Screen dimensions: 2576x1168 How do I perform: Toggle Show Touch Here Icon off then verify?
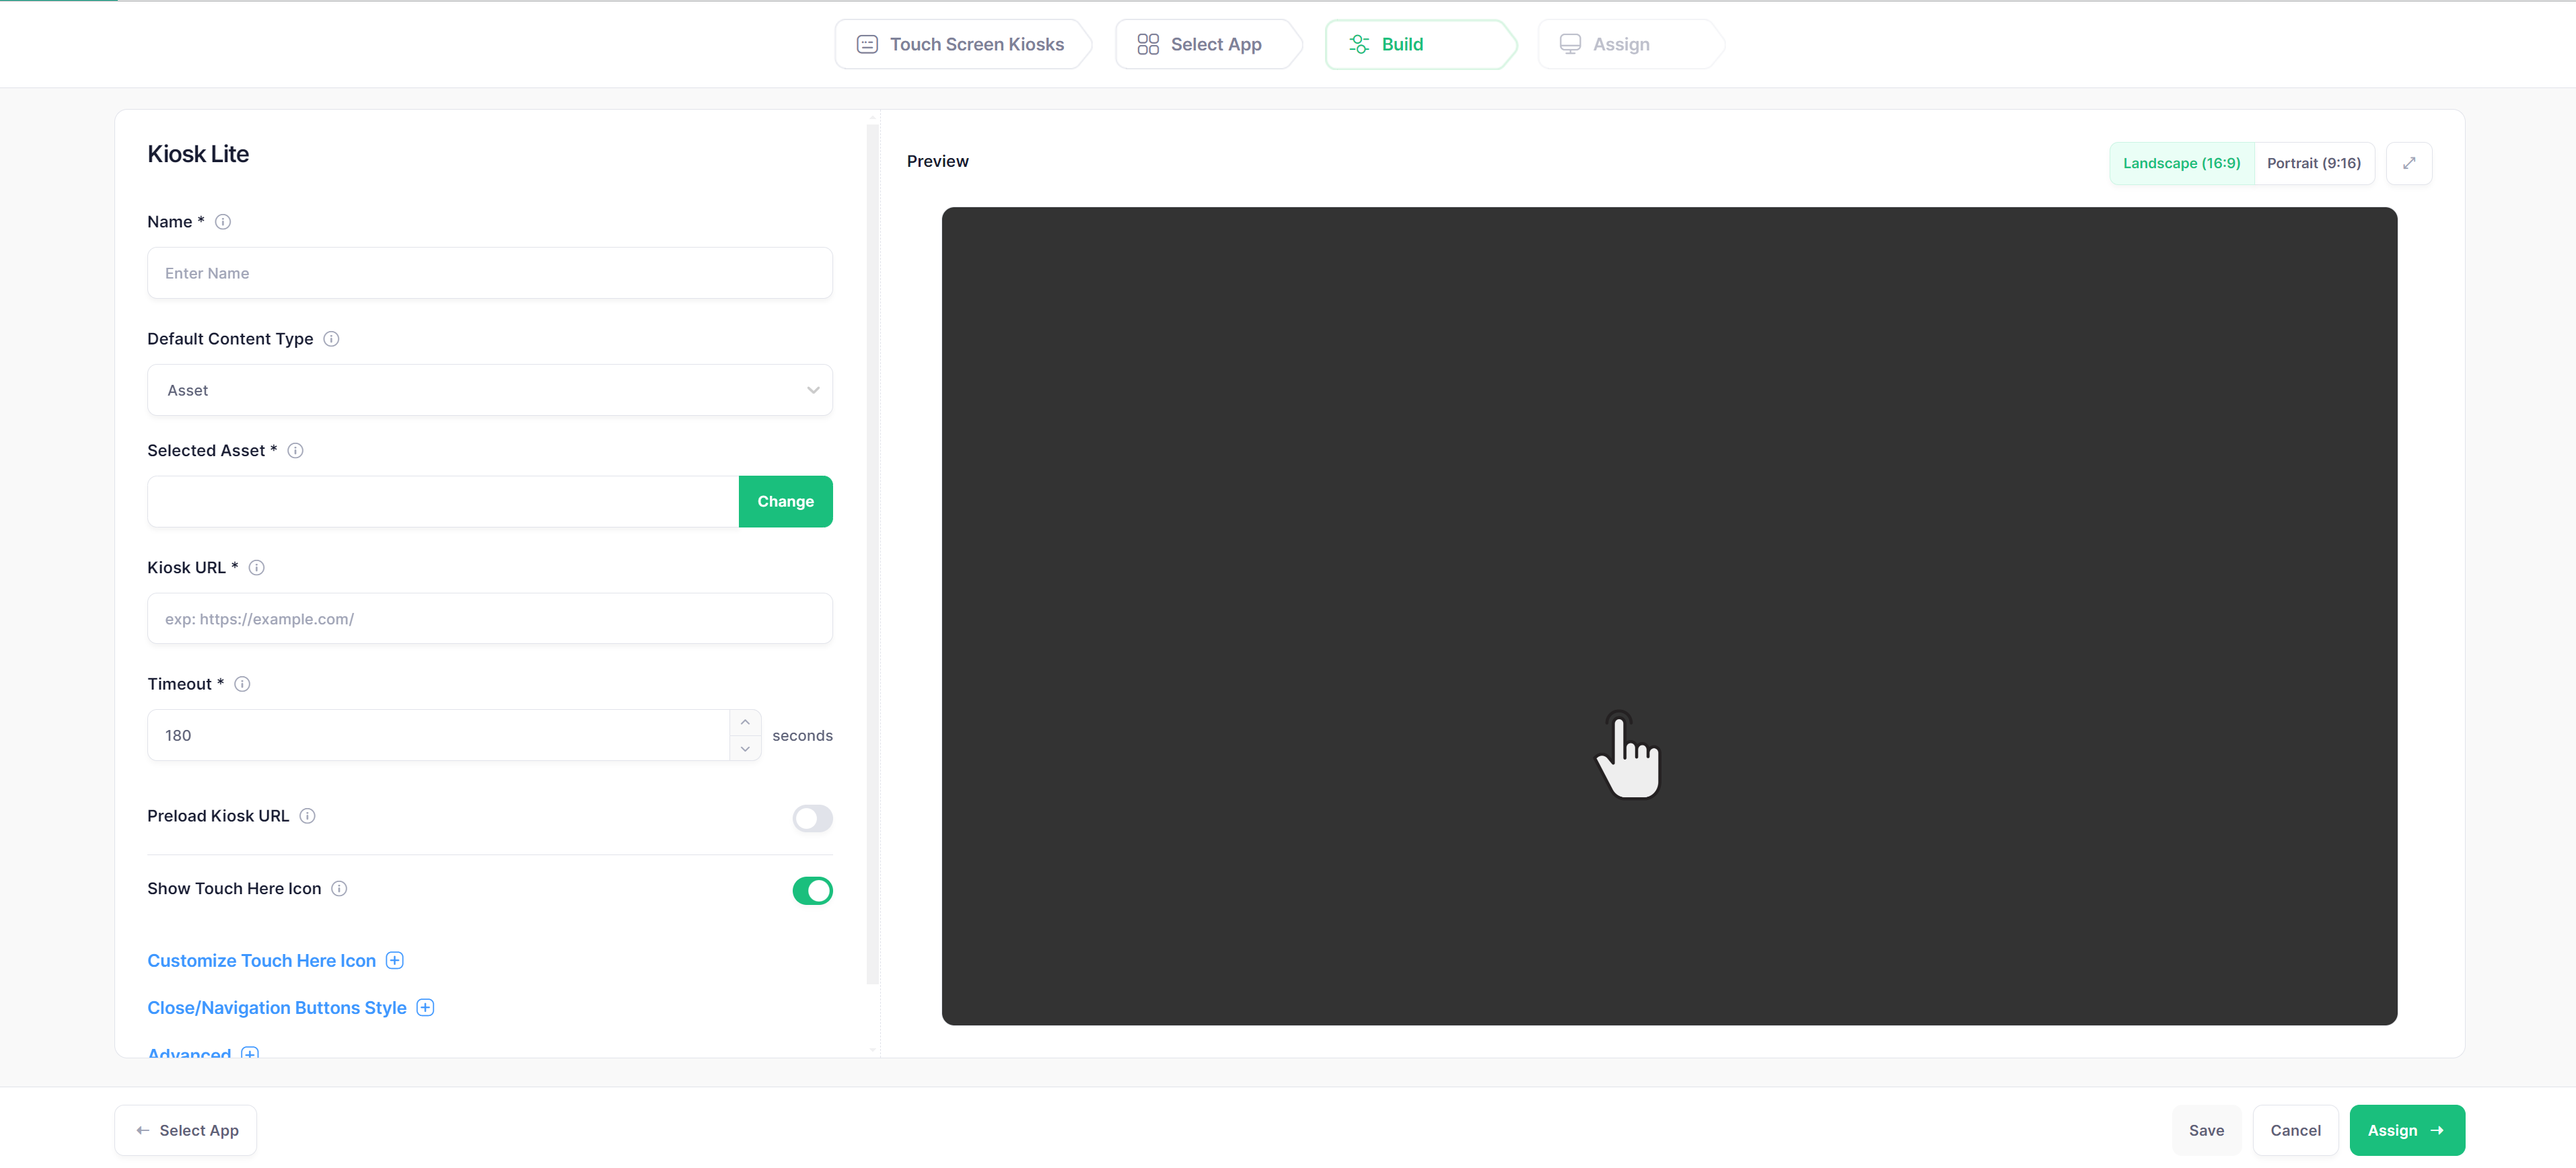[812, 890]
